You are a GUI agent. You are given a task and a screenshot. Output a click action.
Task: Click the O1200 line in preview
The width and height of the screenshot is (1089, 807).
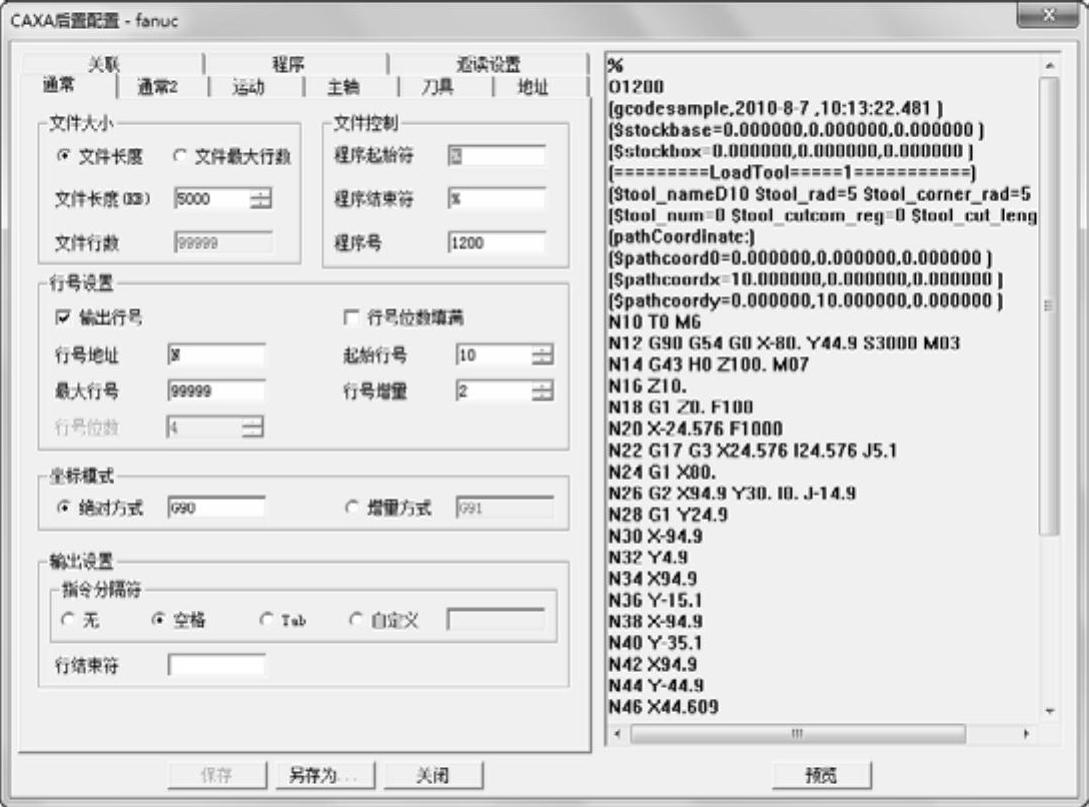pyautogui.click(x=636, y=87)
